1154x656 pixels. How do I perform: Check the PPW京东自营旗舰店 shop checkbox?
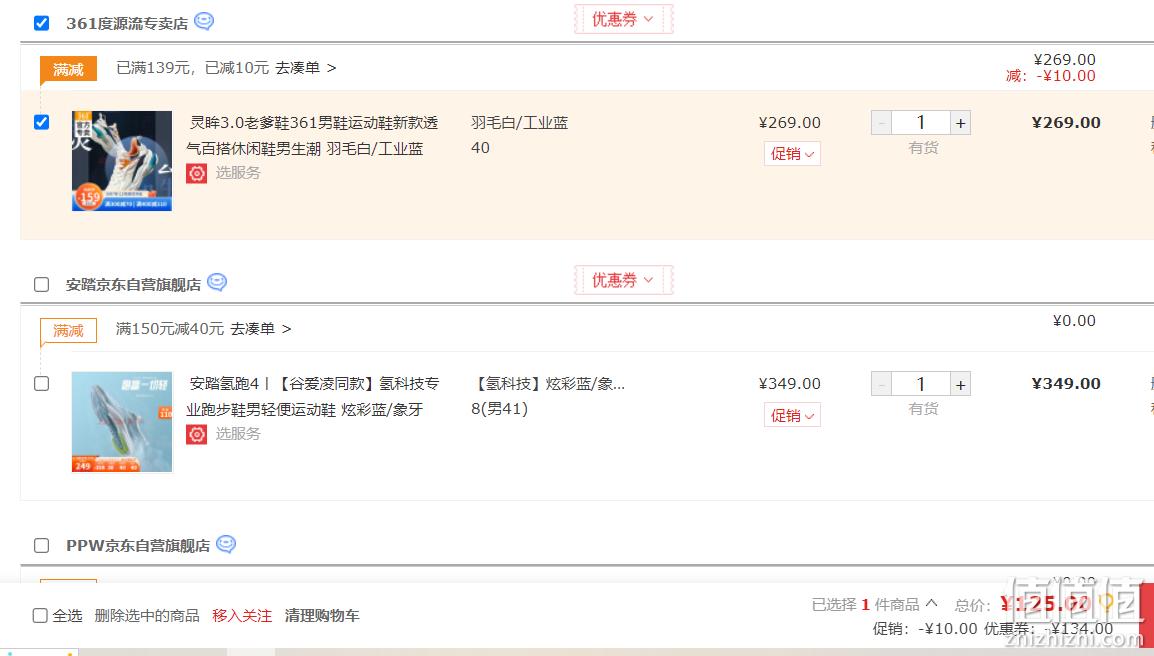42,546
